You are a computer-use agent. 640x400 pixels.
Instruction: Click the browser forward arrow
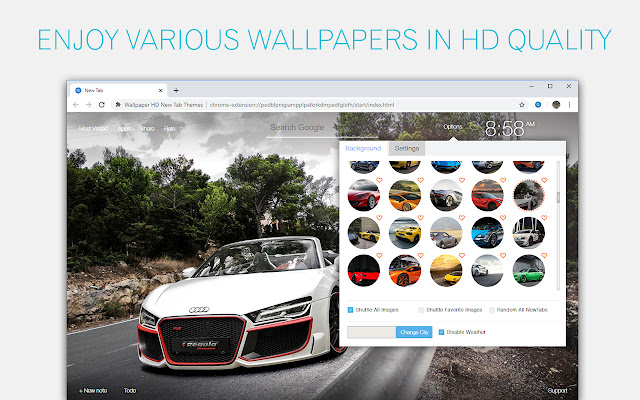click(x=89, y=105)
